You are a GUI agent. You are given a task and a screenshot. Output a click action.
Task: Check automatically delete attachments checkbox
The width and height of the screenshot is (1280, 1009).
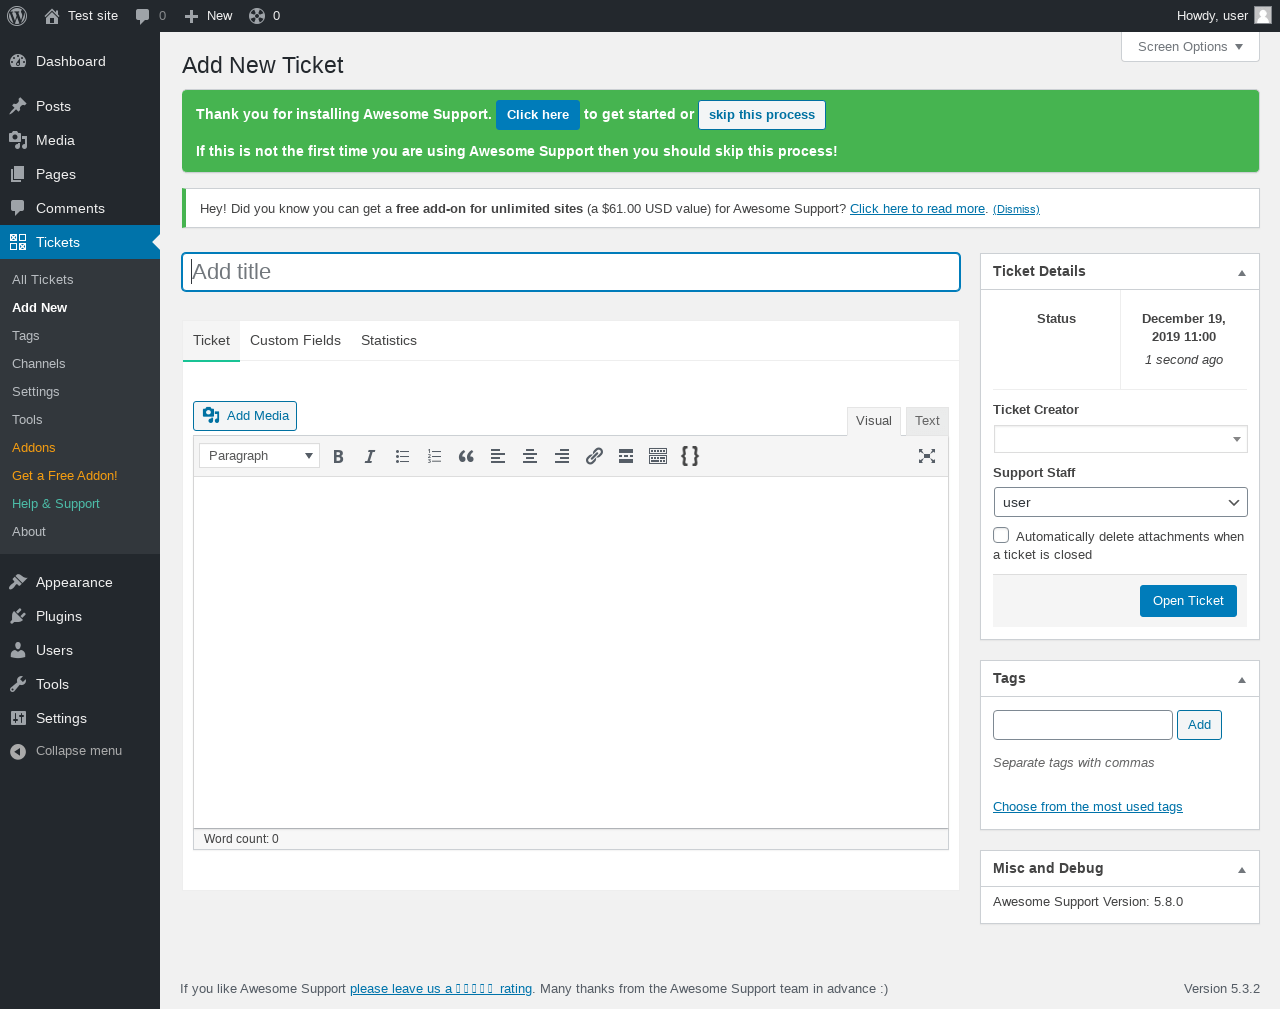point(1001,535)
